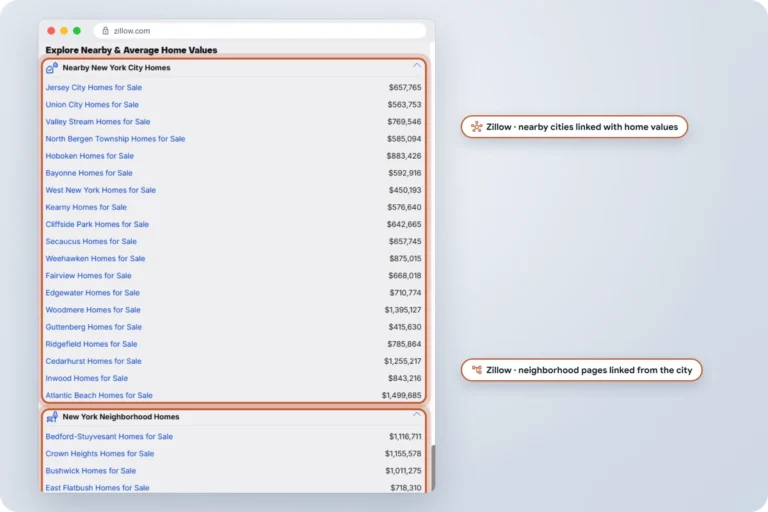Open Valley Stream Homes for Sale link
Viewport: 768px width, 512px height.
tap(98, 122)
